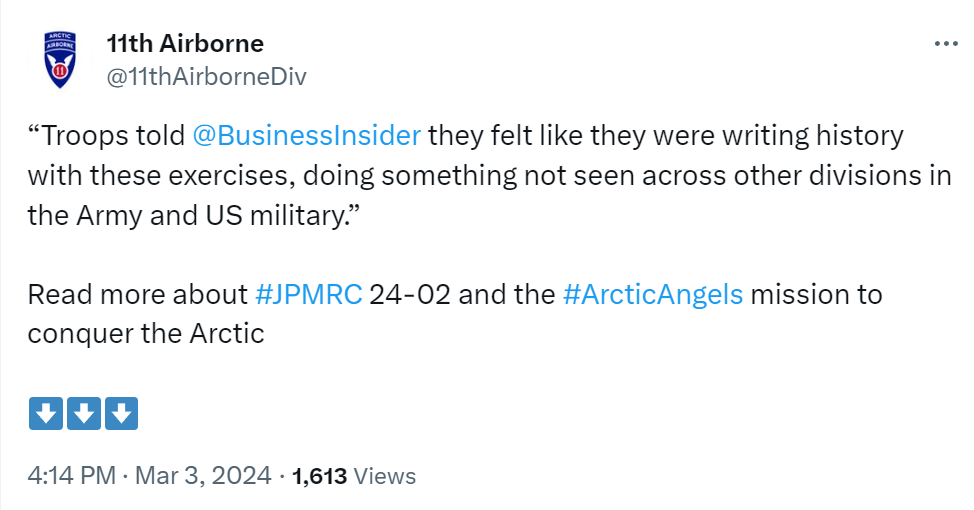Click the "the Army and US military" line
This screenshot has height=510, width=974.
click(x=194, y=216)
